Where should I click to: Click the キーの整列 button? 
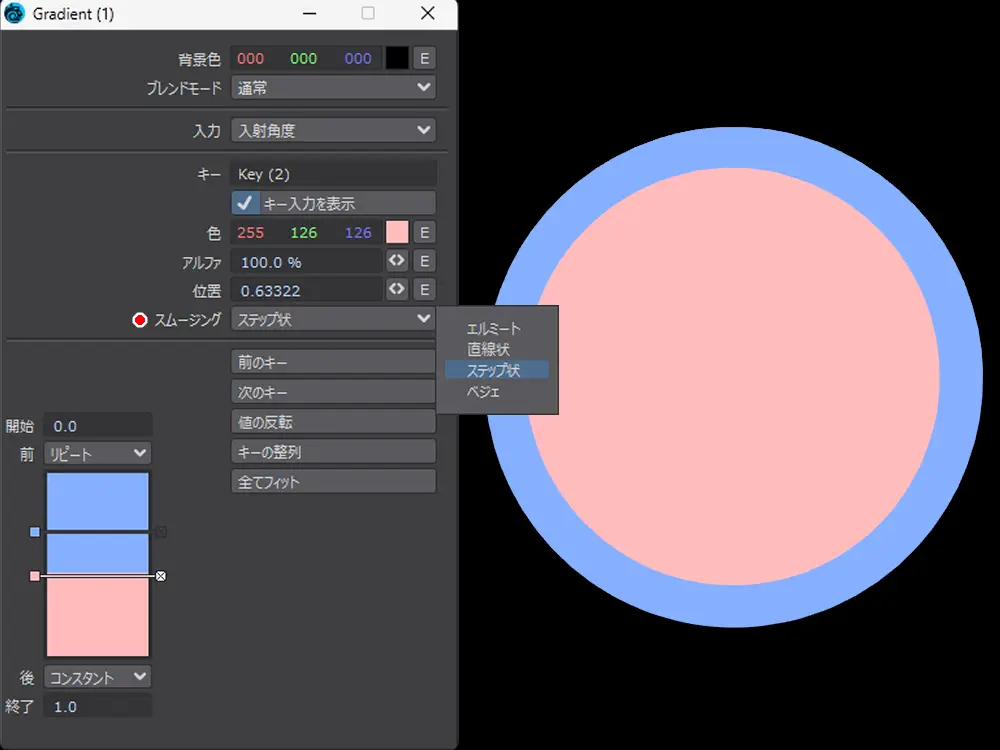(x=333, y=452)
